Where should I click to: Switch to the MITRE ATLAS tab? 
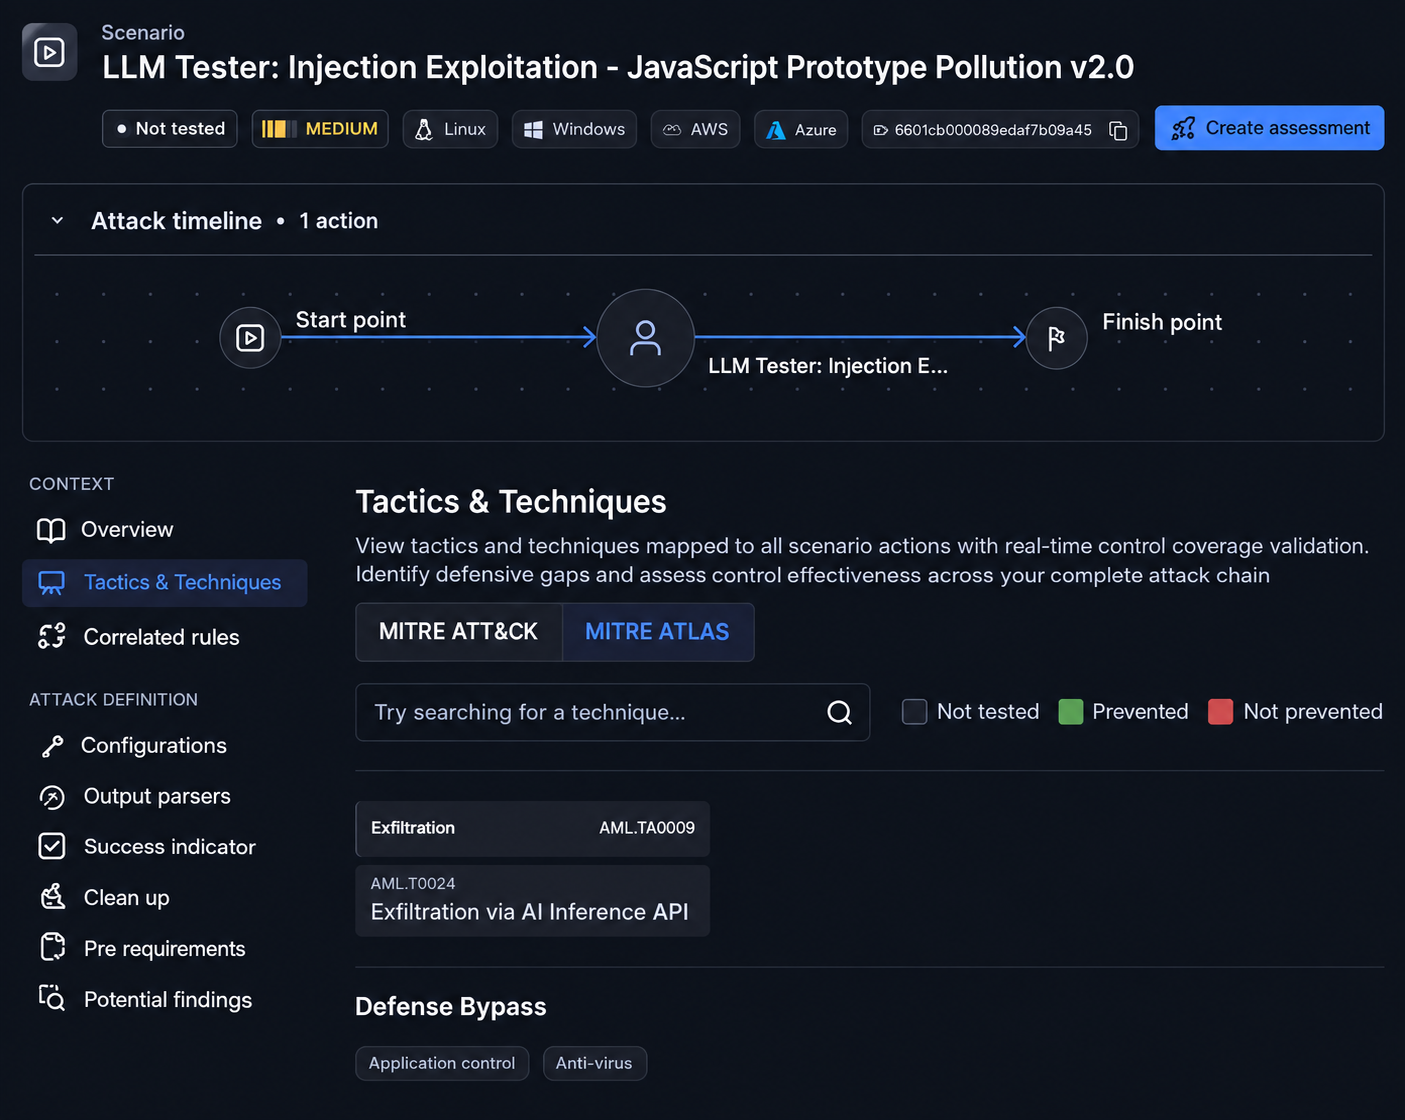(658, 632)
